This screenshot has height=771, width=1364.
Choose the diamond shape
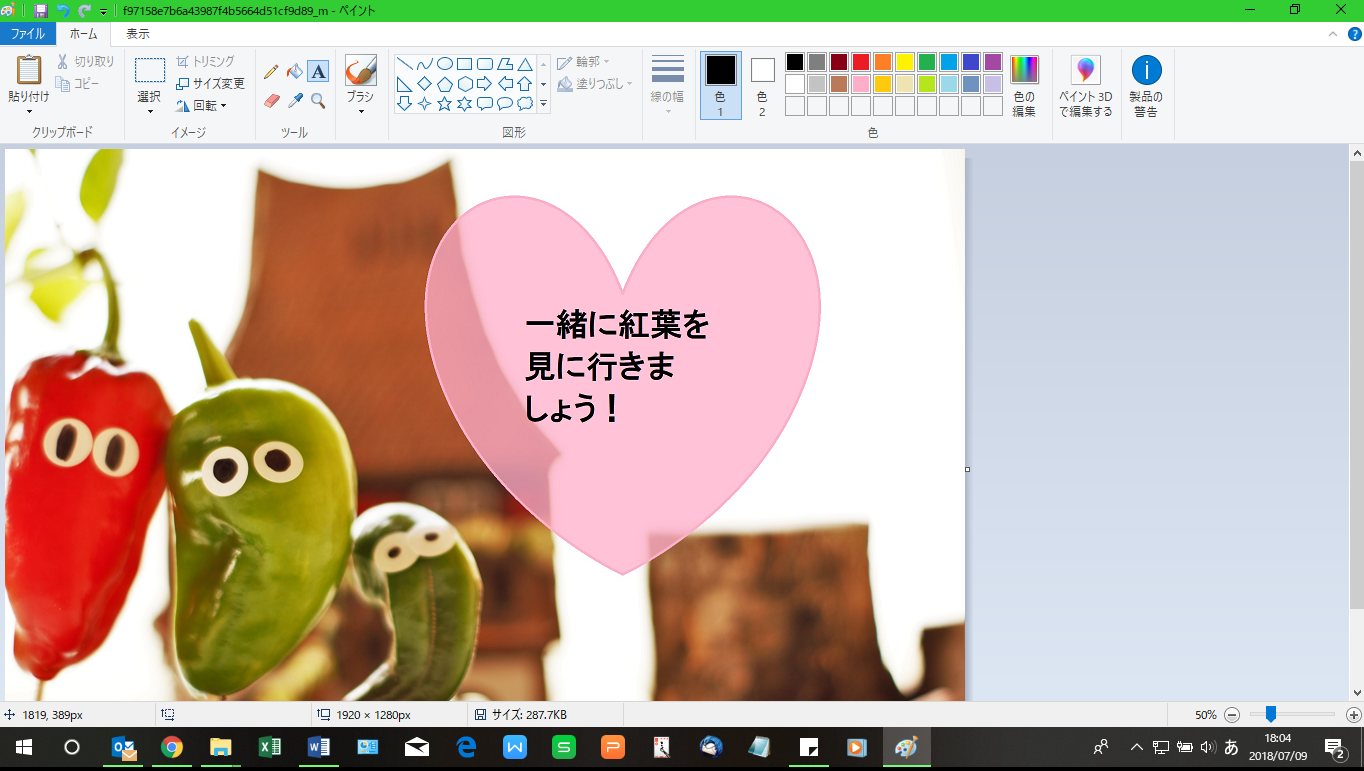425,83
